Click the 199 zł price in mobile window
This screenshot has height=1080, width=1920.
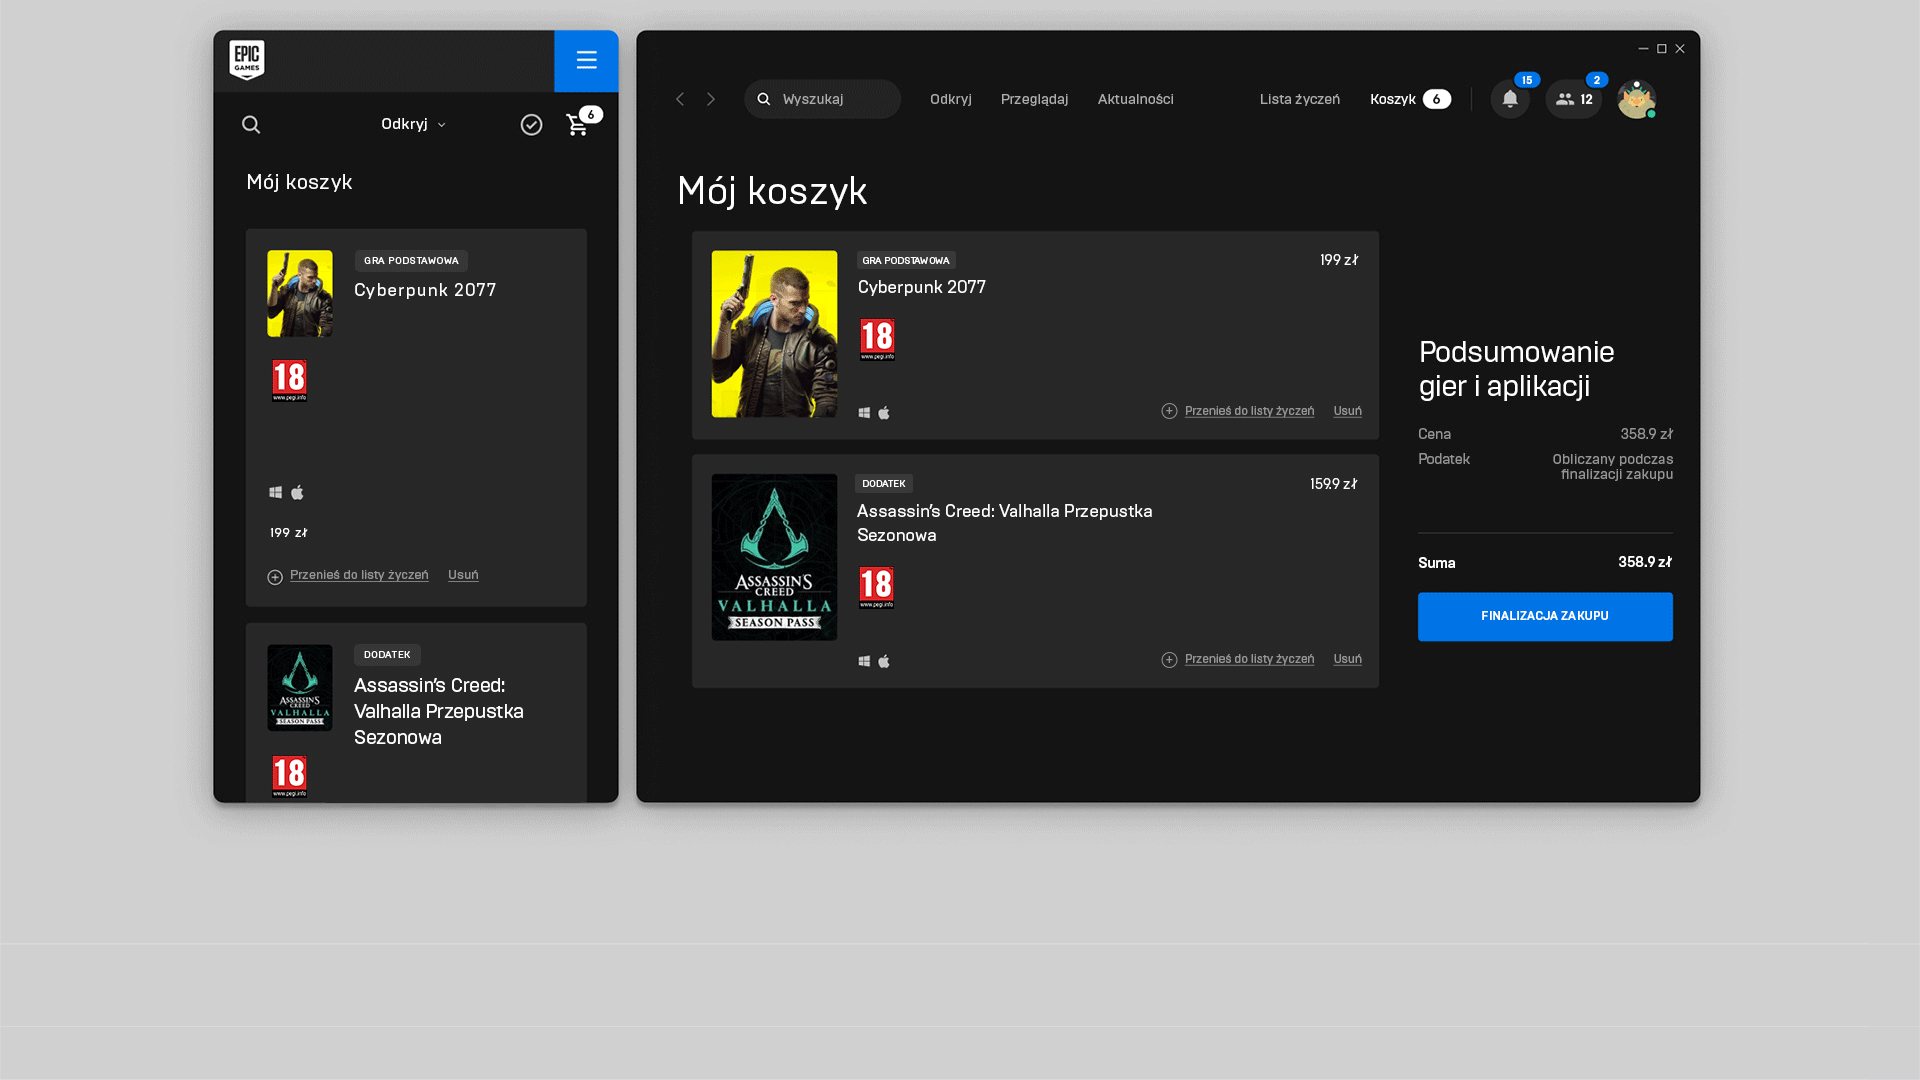(x=288, y=533)
